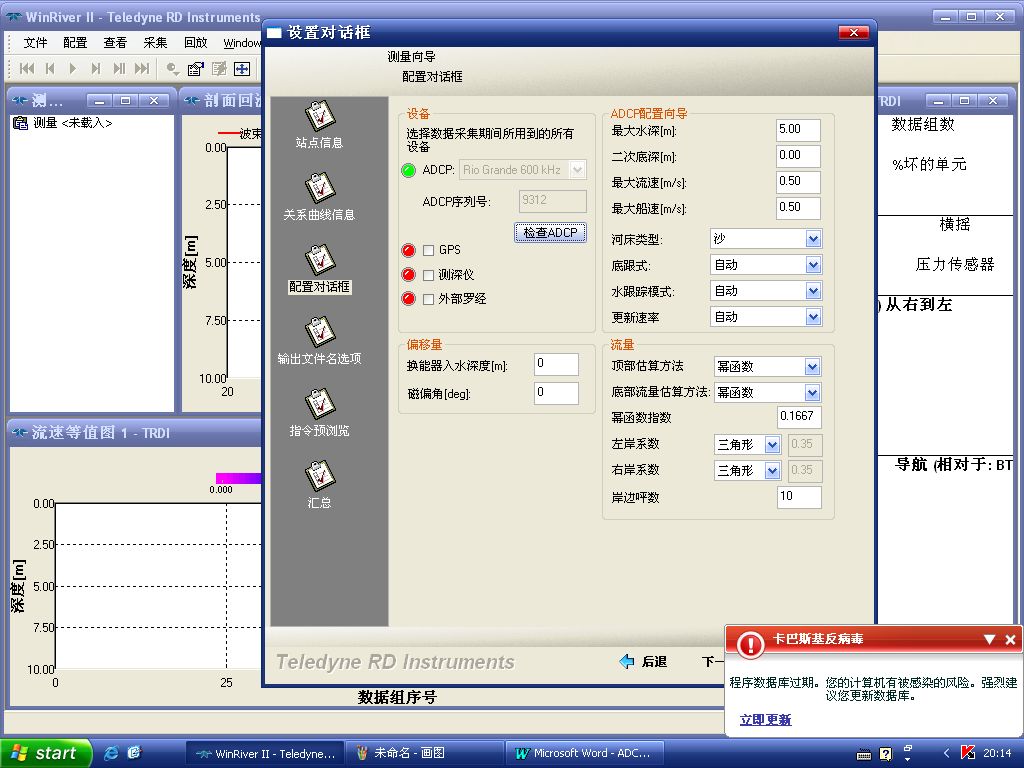The width and height of the screenshot is (1024, 768).
Task: Open the 指令预浏览 sidebar icon
Action: (319, 404)
